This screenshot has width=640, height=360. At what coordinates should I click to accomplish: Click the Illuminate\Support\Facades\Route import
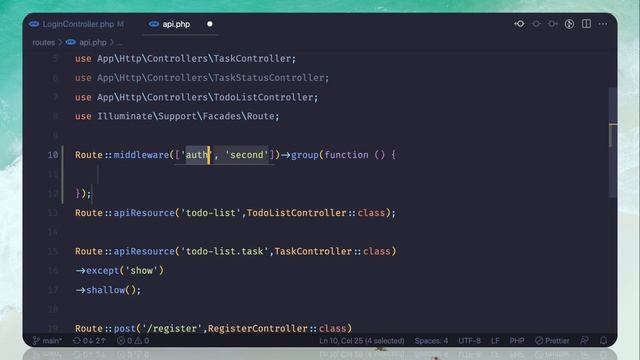pos(177,116)
